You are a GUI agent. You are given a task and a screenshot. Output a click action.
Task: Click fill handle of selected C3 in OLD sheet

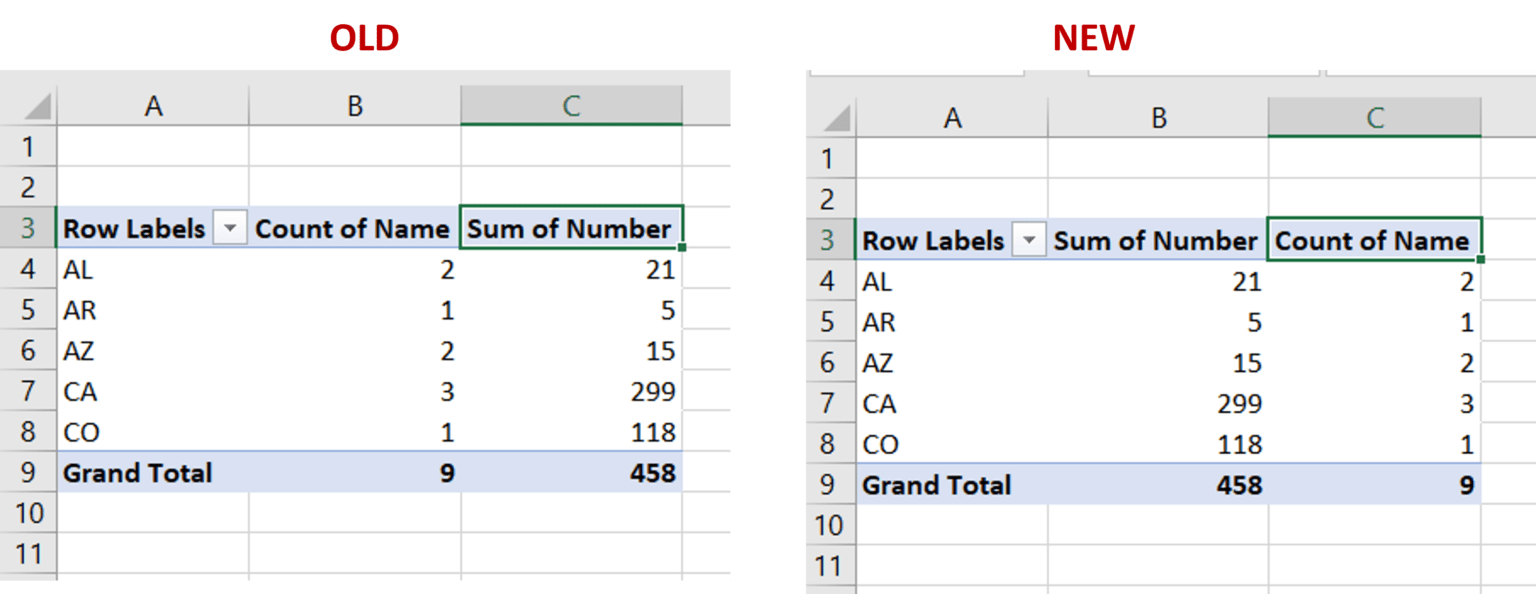(x=682, y=247)
